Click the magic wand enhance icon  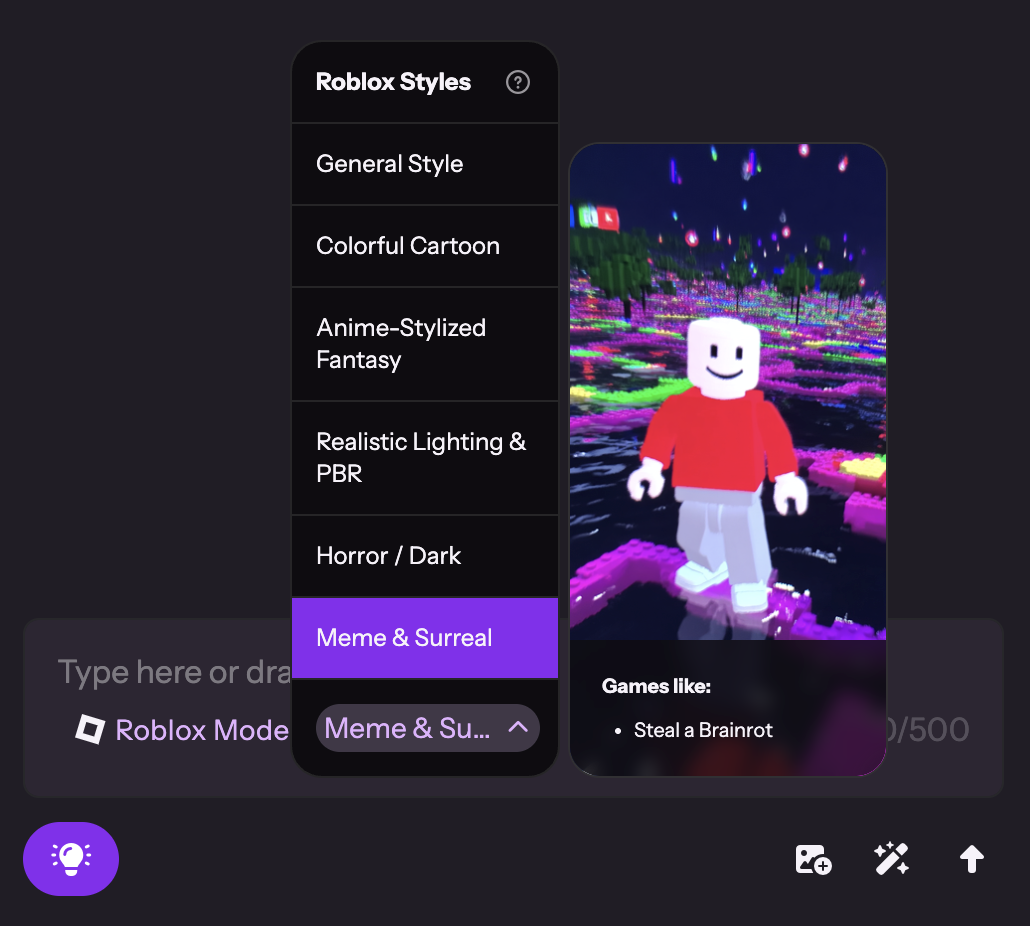click(891, 859)
